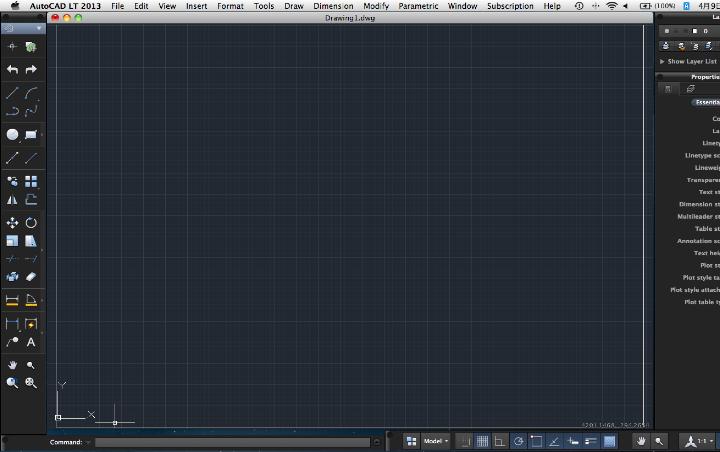This screenshot has width=720, height=452.
Task: Select the Stretch tool
Action: tap(31, 241)
